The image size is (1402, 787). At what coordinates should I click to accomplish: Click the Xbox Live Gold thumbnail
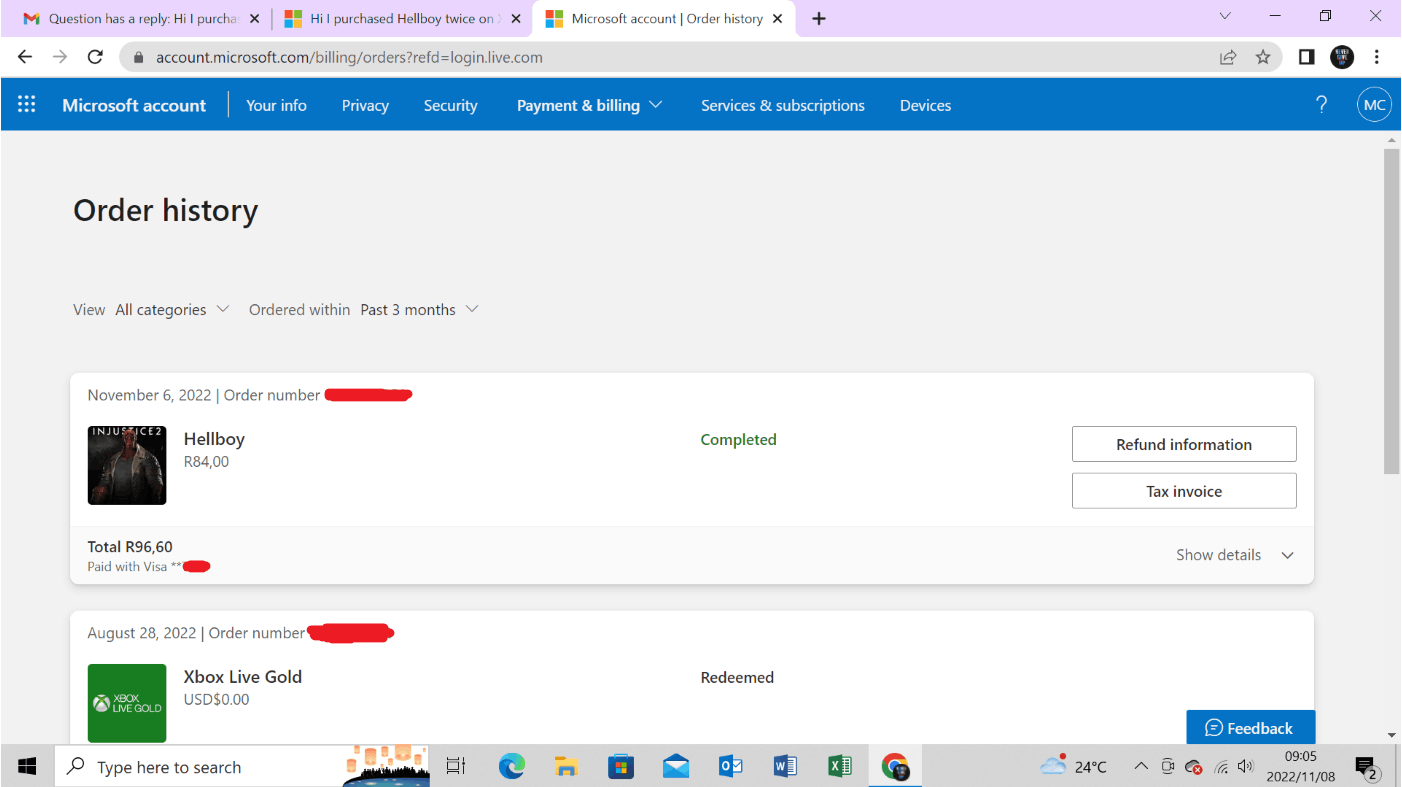[x=127, y=703]
